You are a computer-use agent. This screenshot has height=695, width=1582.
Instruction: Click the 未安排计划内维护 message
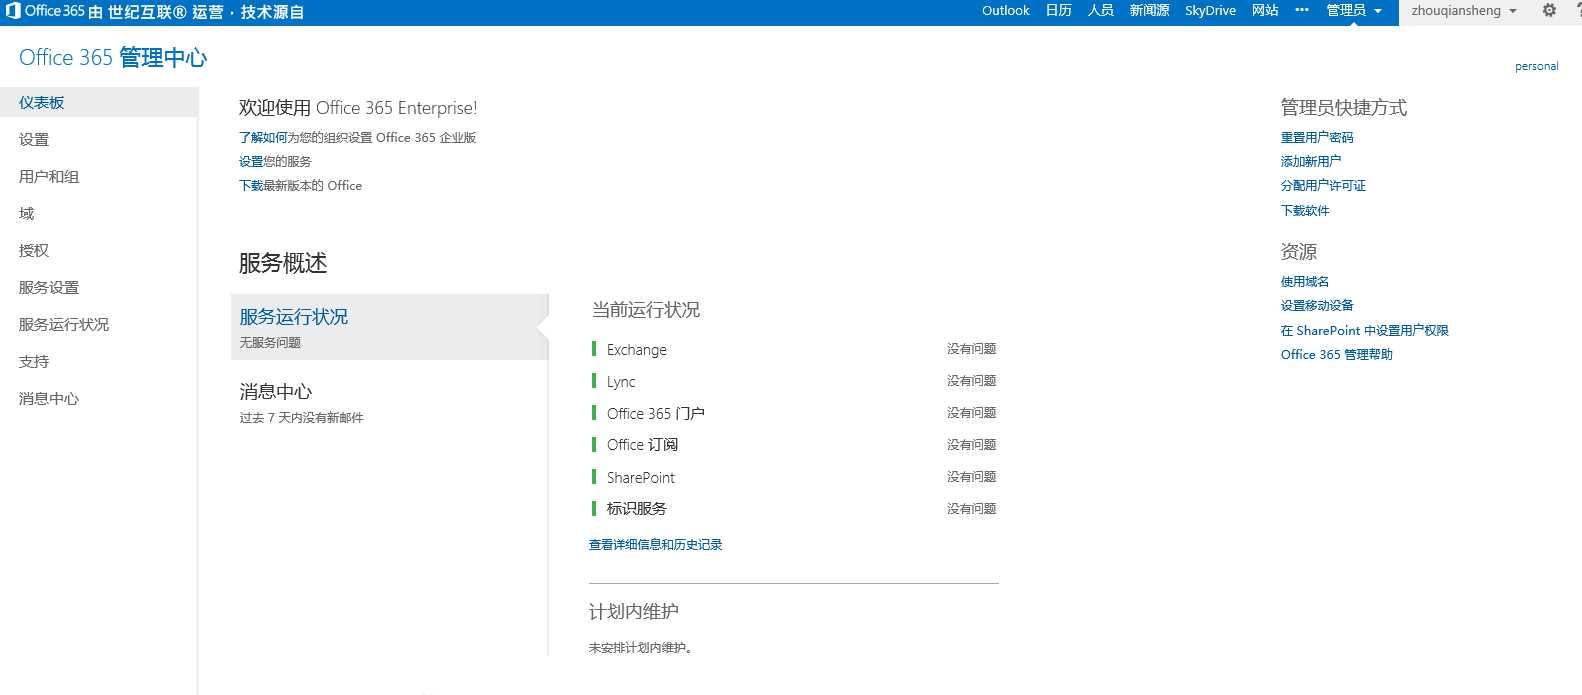(641, 648)
